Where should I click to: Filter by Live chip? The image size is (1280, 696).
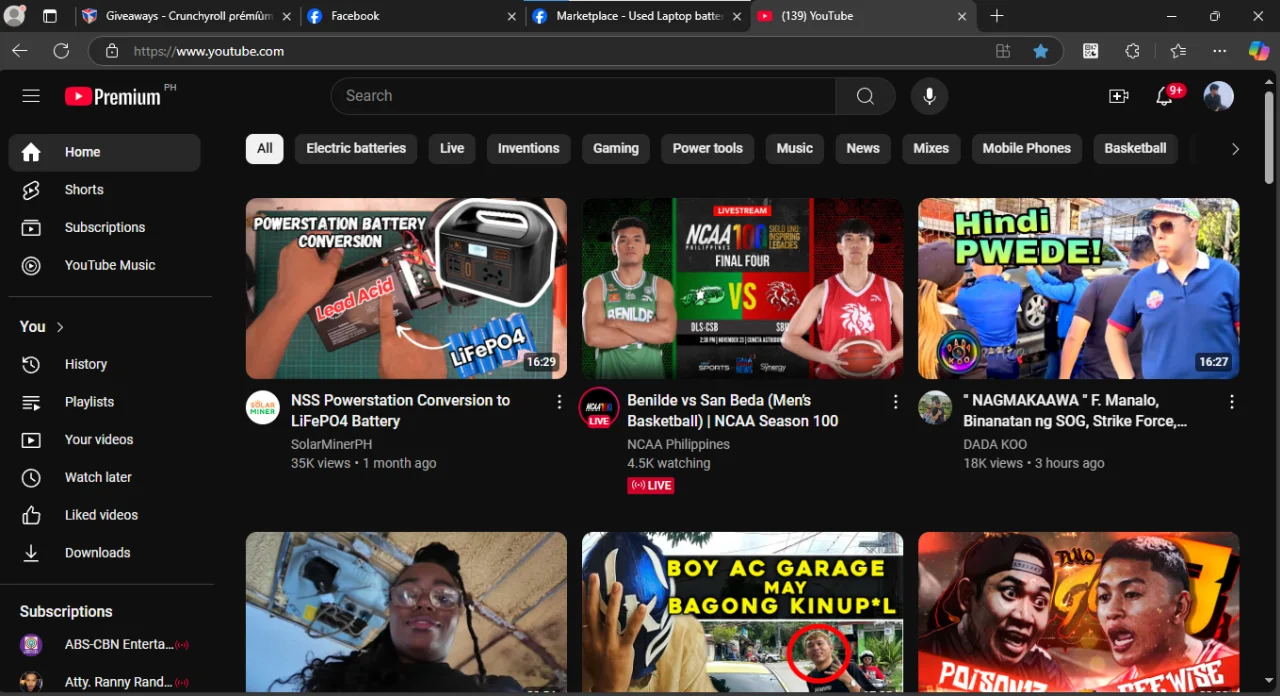pyautogui.click(x=452, y=148)
